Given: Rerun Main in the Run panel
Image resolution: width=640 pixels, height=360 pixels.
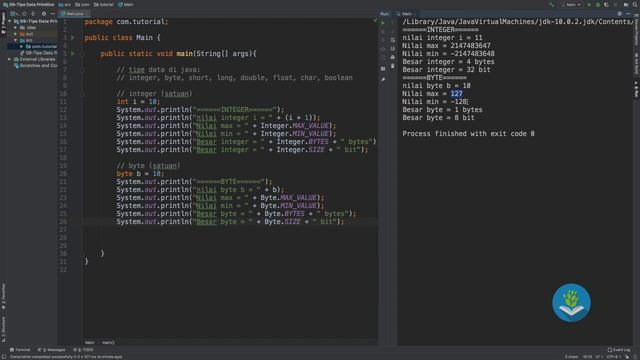Looking at the screenshot, I should click(383, 23).
